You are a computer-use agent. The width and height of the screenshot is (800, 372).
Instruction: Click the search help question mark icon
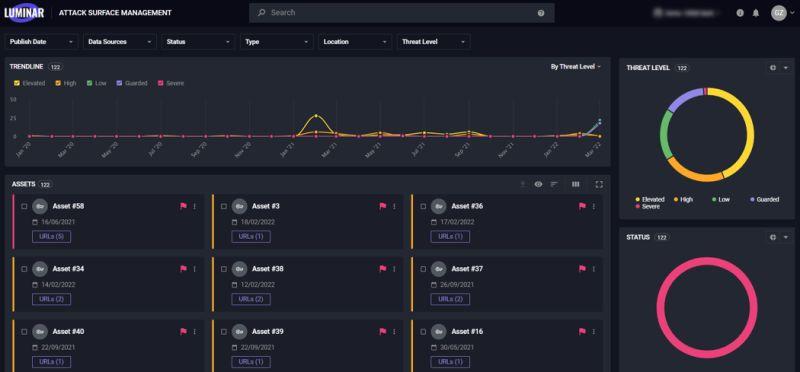tap(541, 13)
